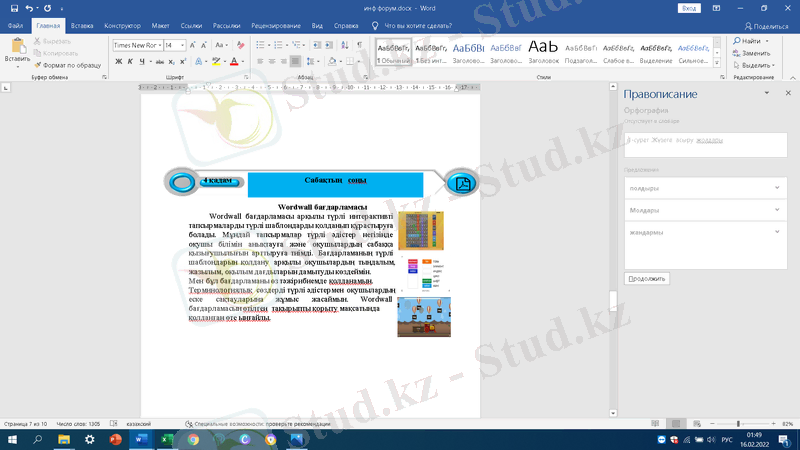Viewport: 800px width, 450px height.
Task: Save document via Quick Access floppy icon
Action: tap(14, 8)
